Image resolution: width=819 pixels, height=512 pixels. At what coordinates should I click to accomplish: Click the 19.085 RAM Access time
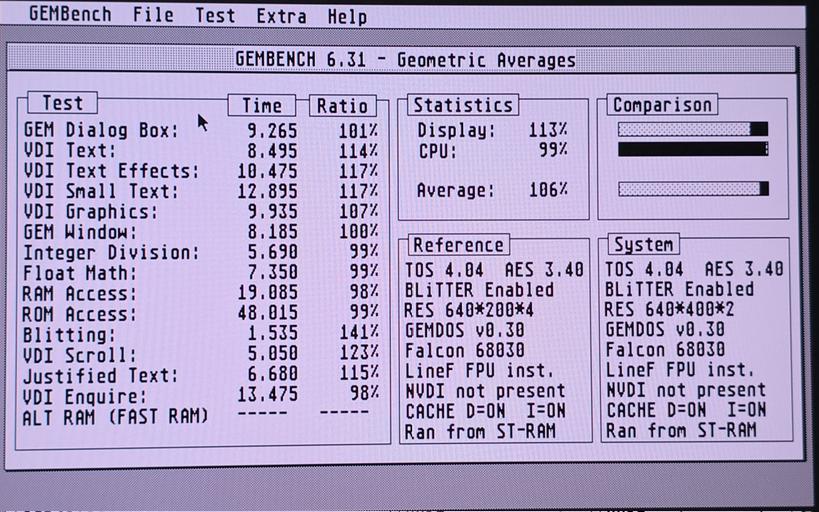267,292
